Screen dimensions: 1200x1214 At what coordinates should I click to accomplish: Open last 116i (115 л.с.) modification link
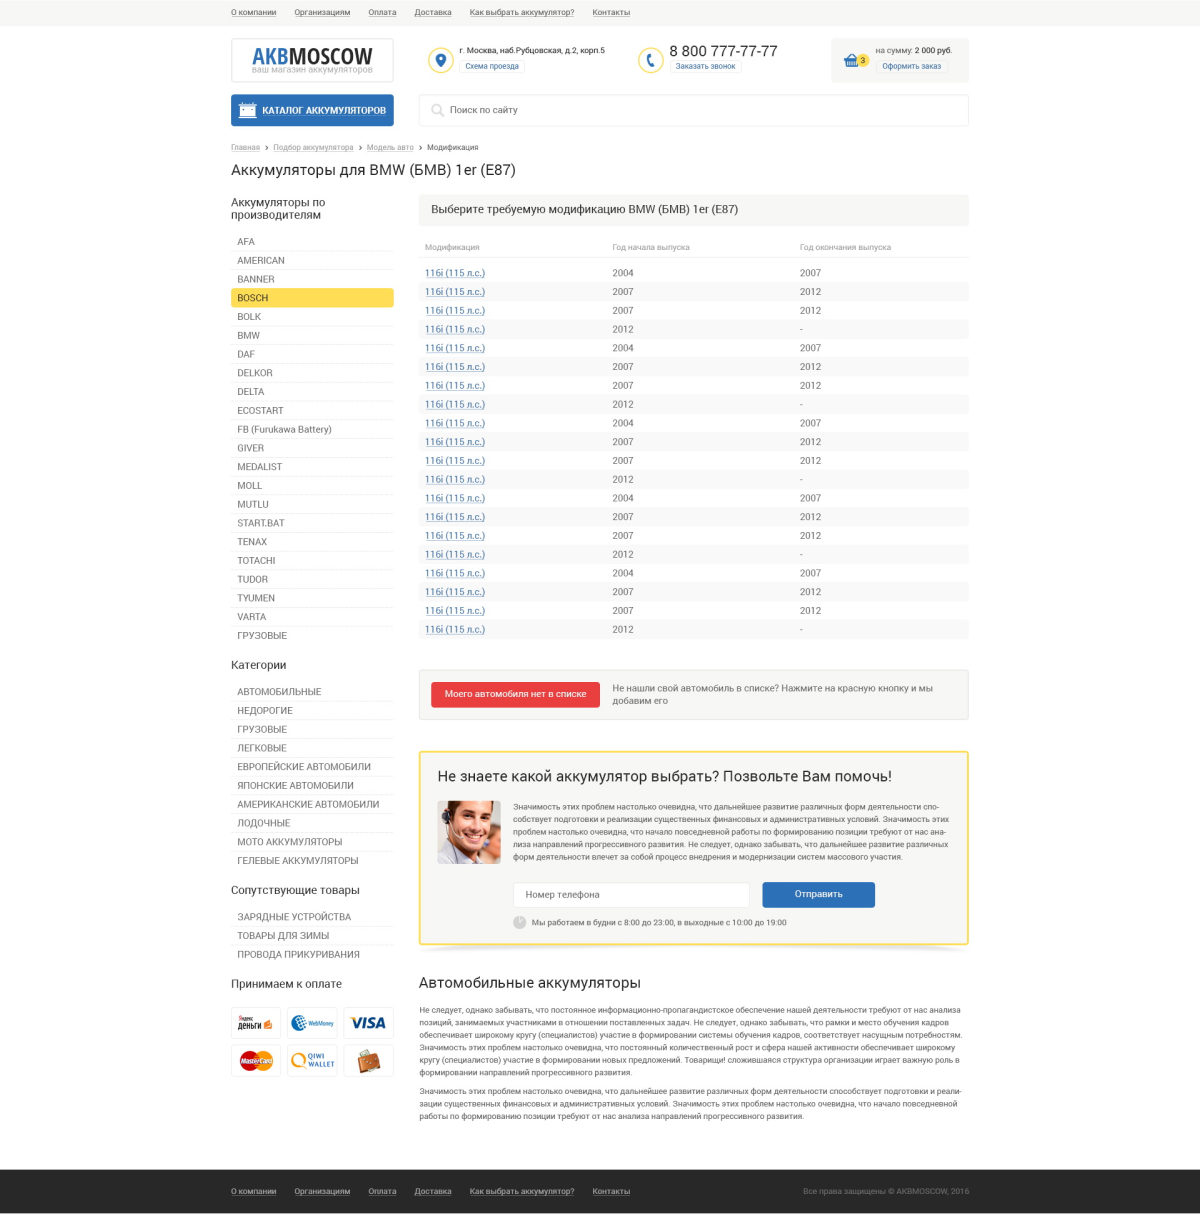click(455, 630)
